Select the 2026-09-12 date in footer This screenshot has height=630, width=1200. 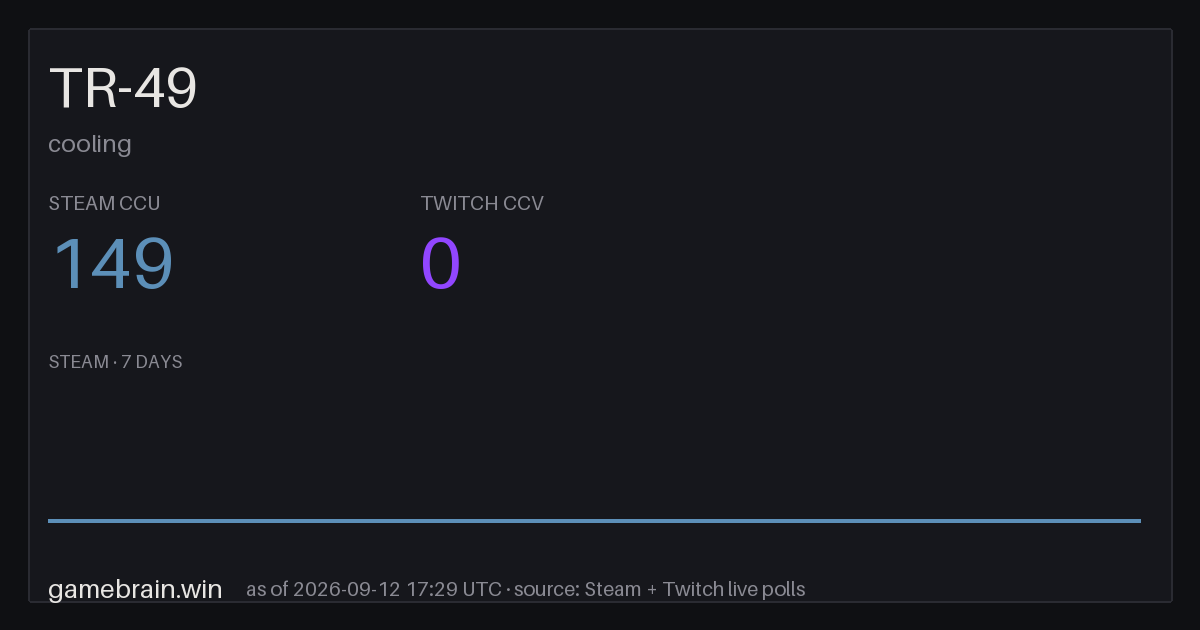(x=348, y=589)
